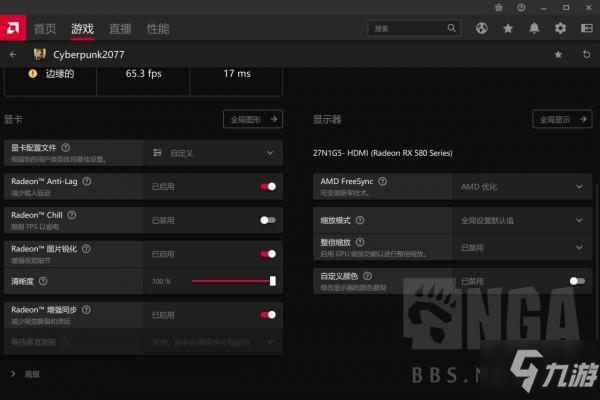Open the bug report icon in title bar
Viewport: 600px width, 400px height.
498,7
